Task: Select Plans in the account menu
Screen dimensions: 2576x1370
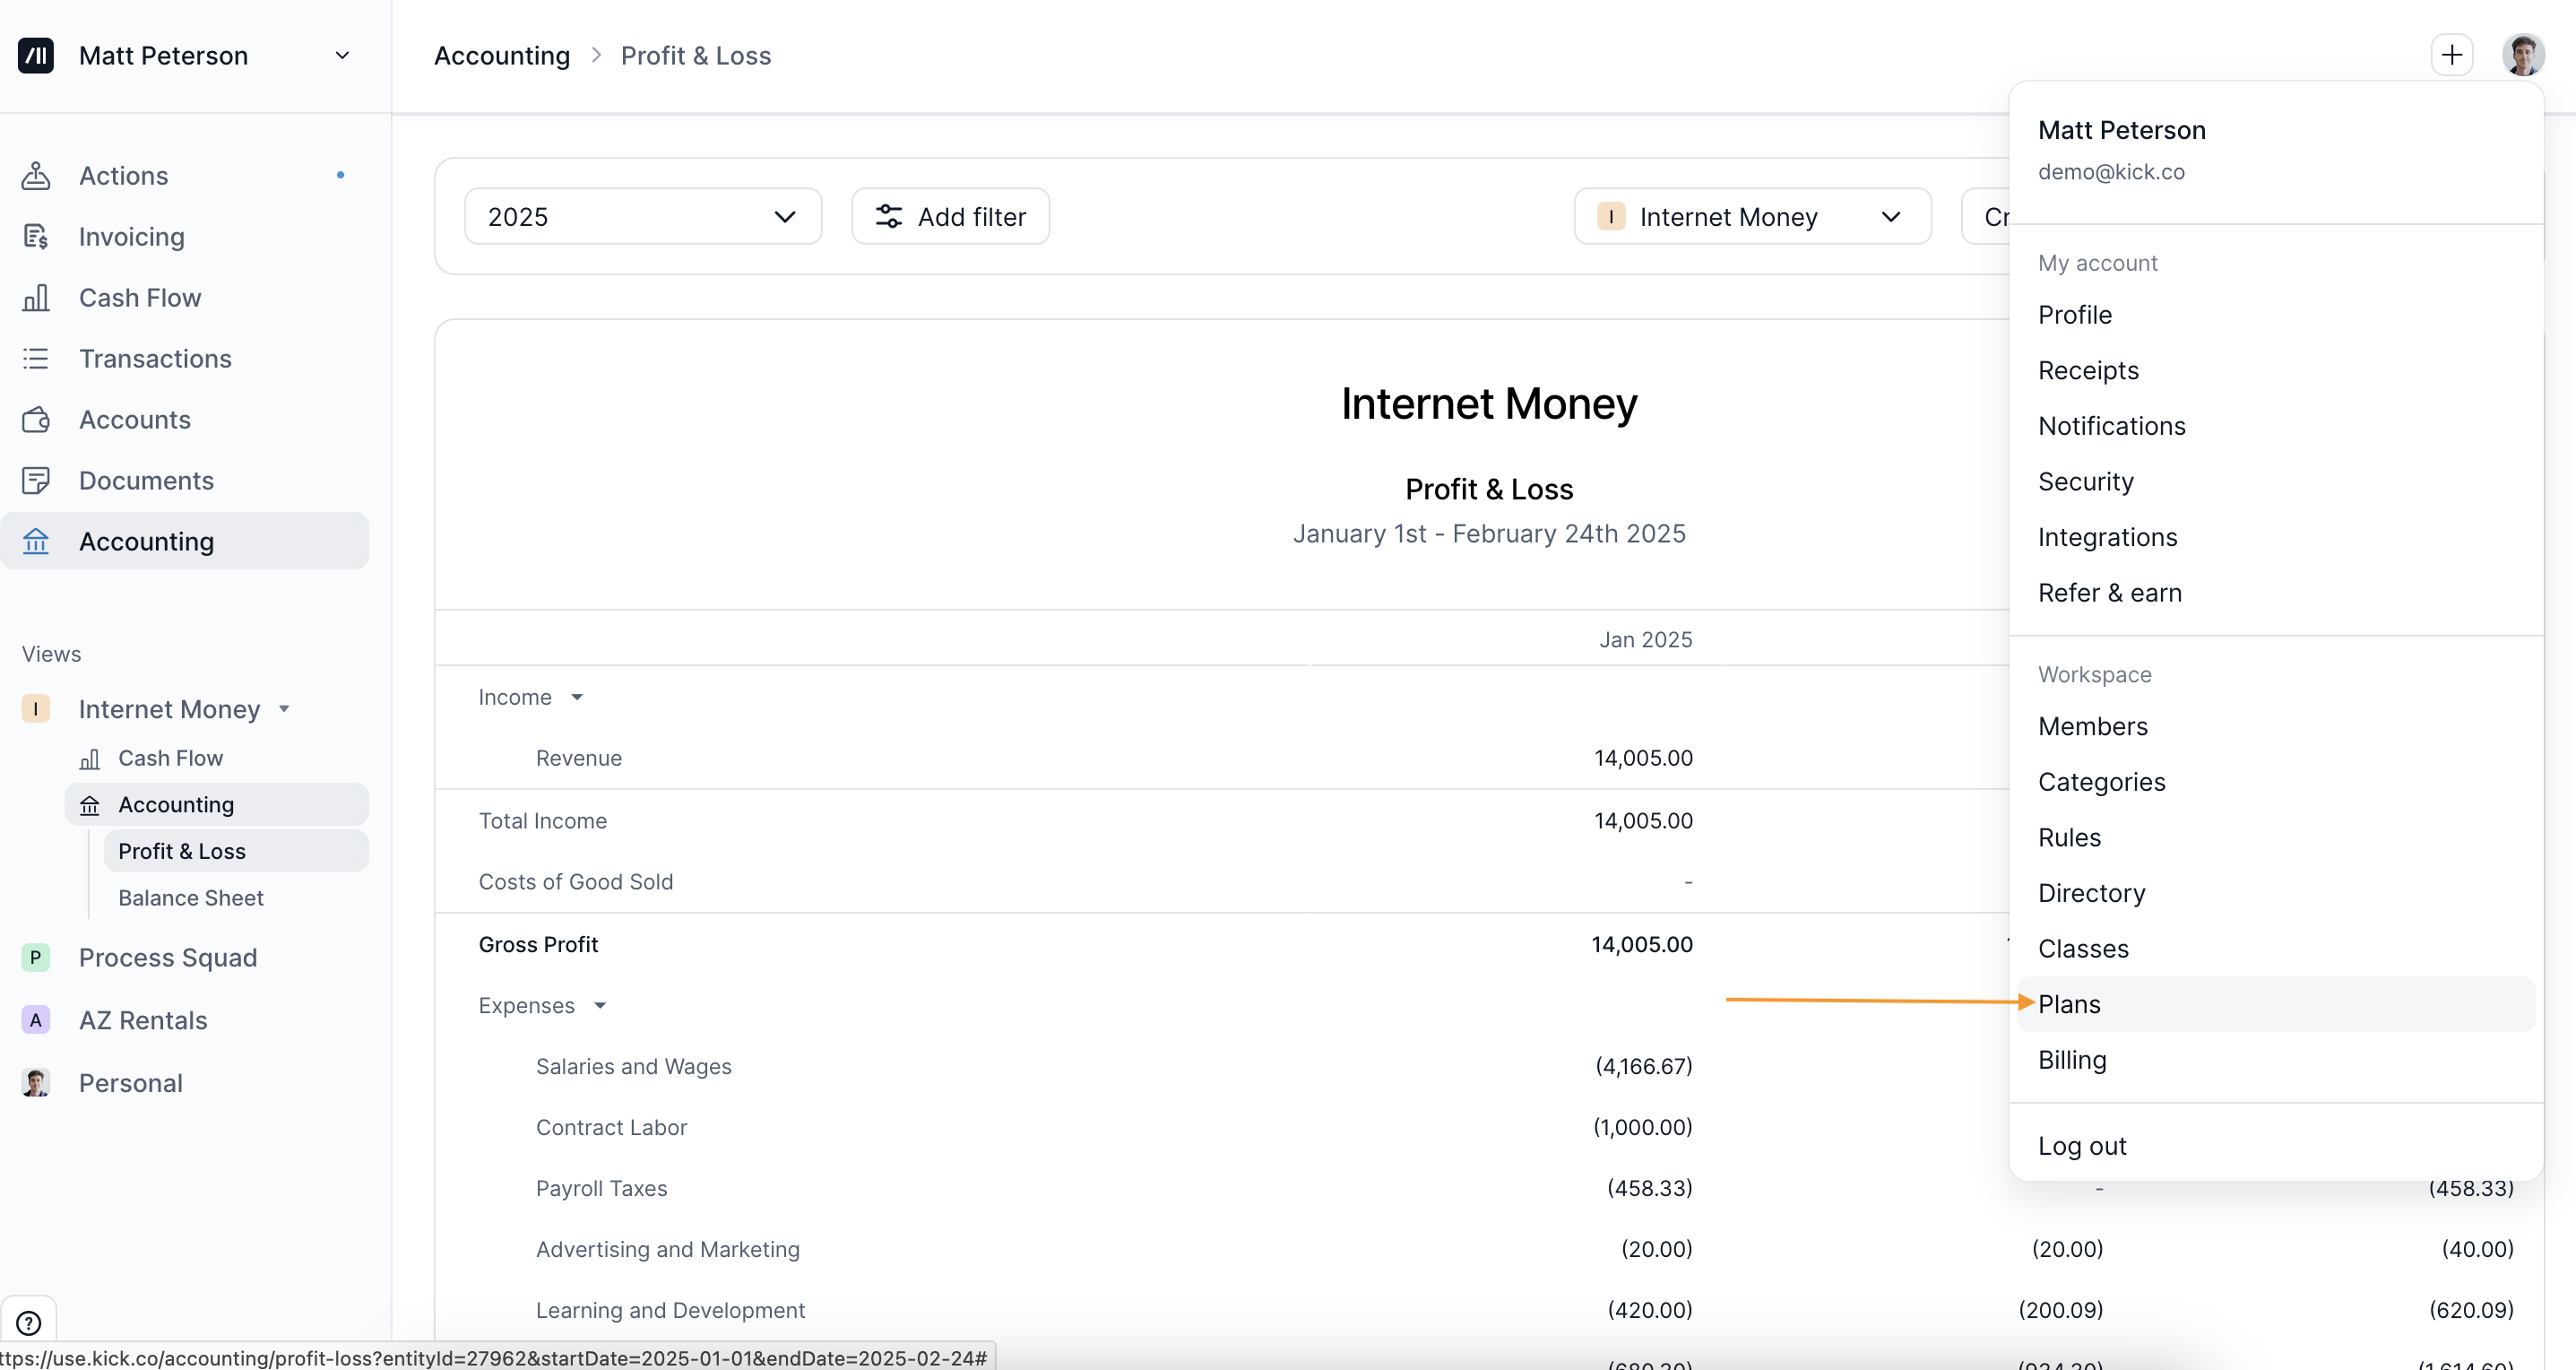Action: tap(2069, 1003)
